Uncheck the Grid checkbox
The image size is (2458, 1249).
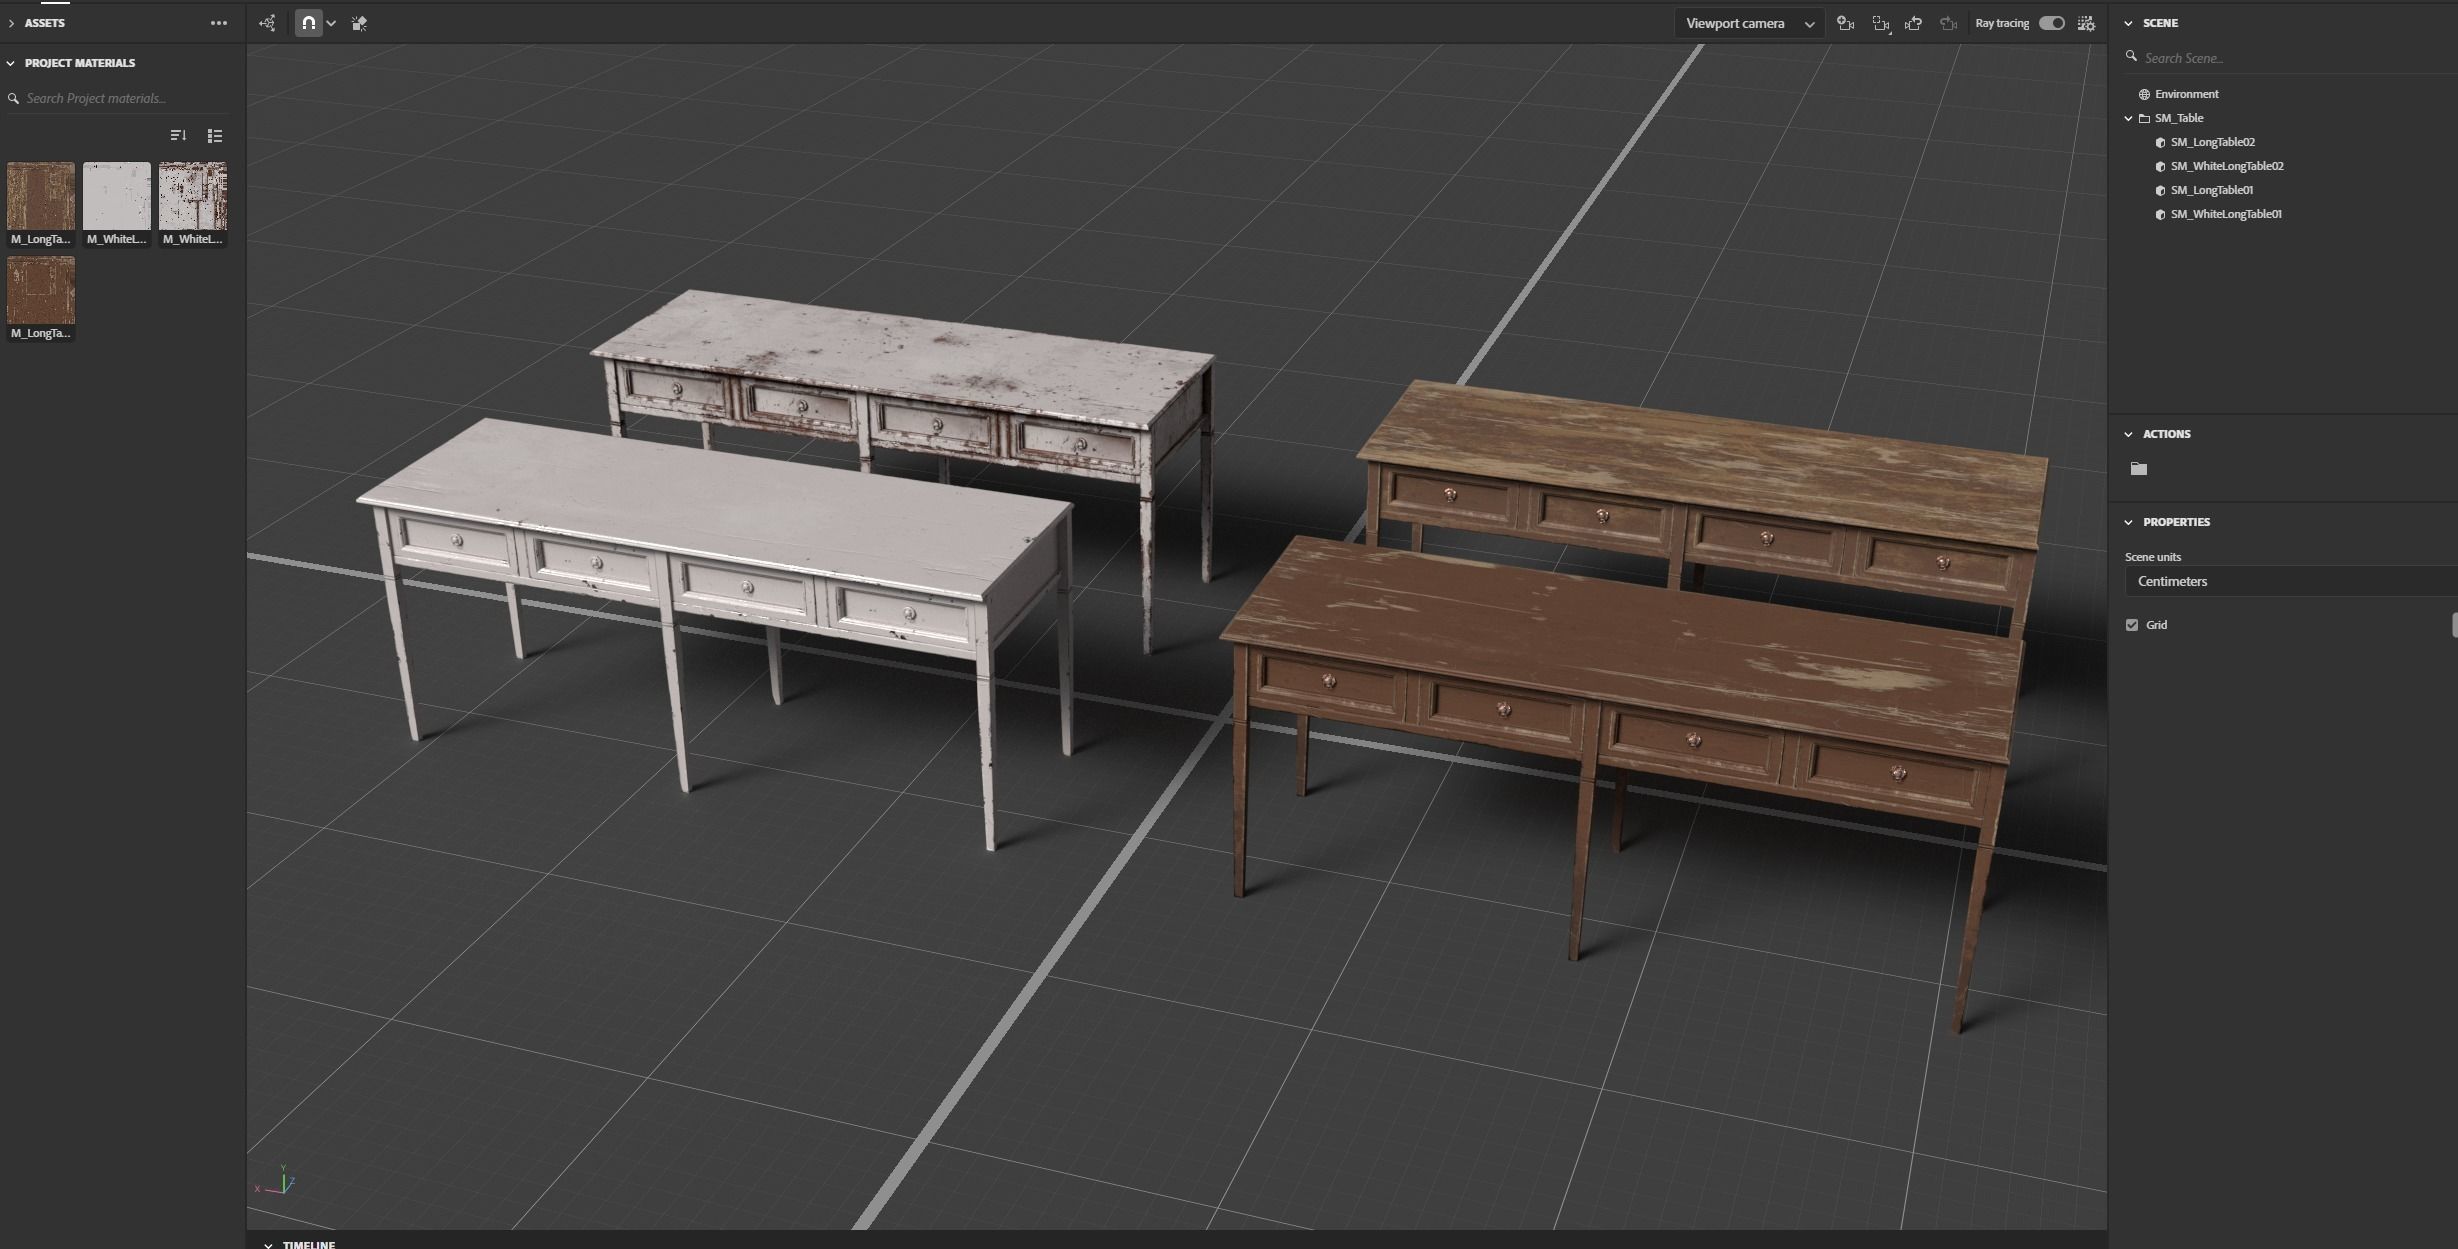tap(2132, 625)
